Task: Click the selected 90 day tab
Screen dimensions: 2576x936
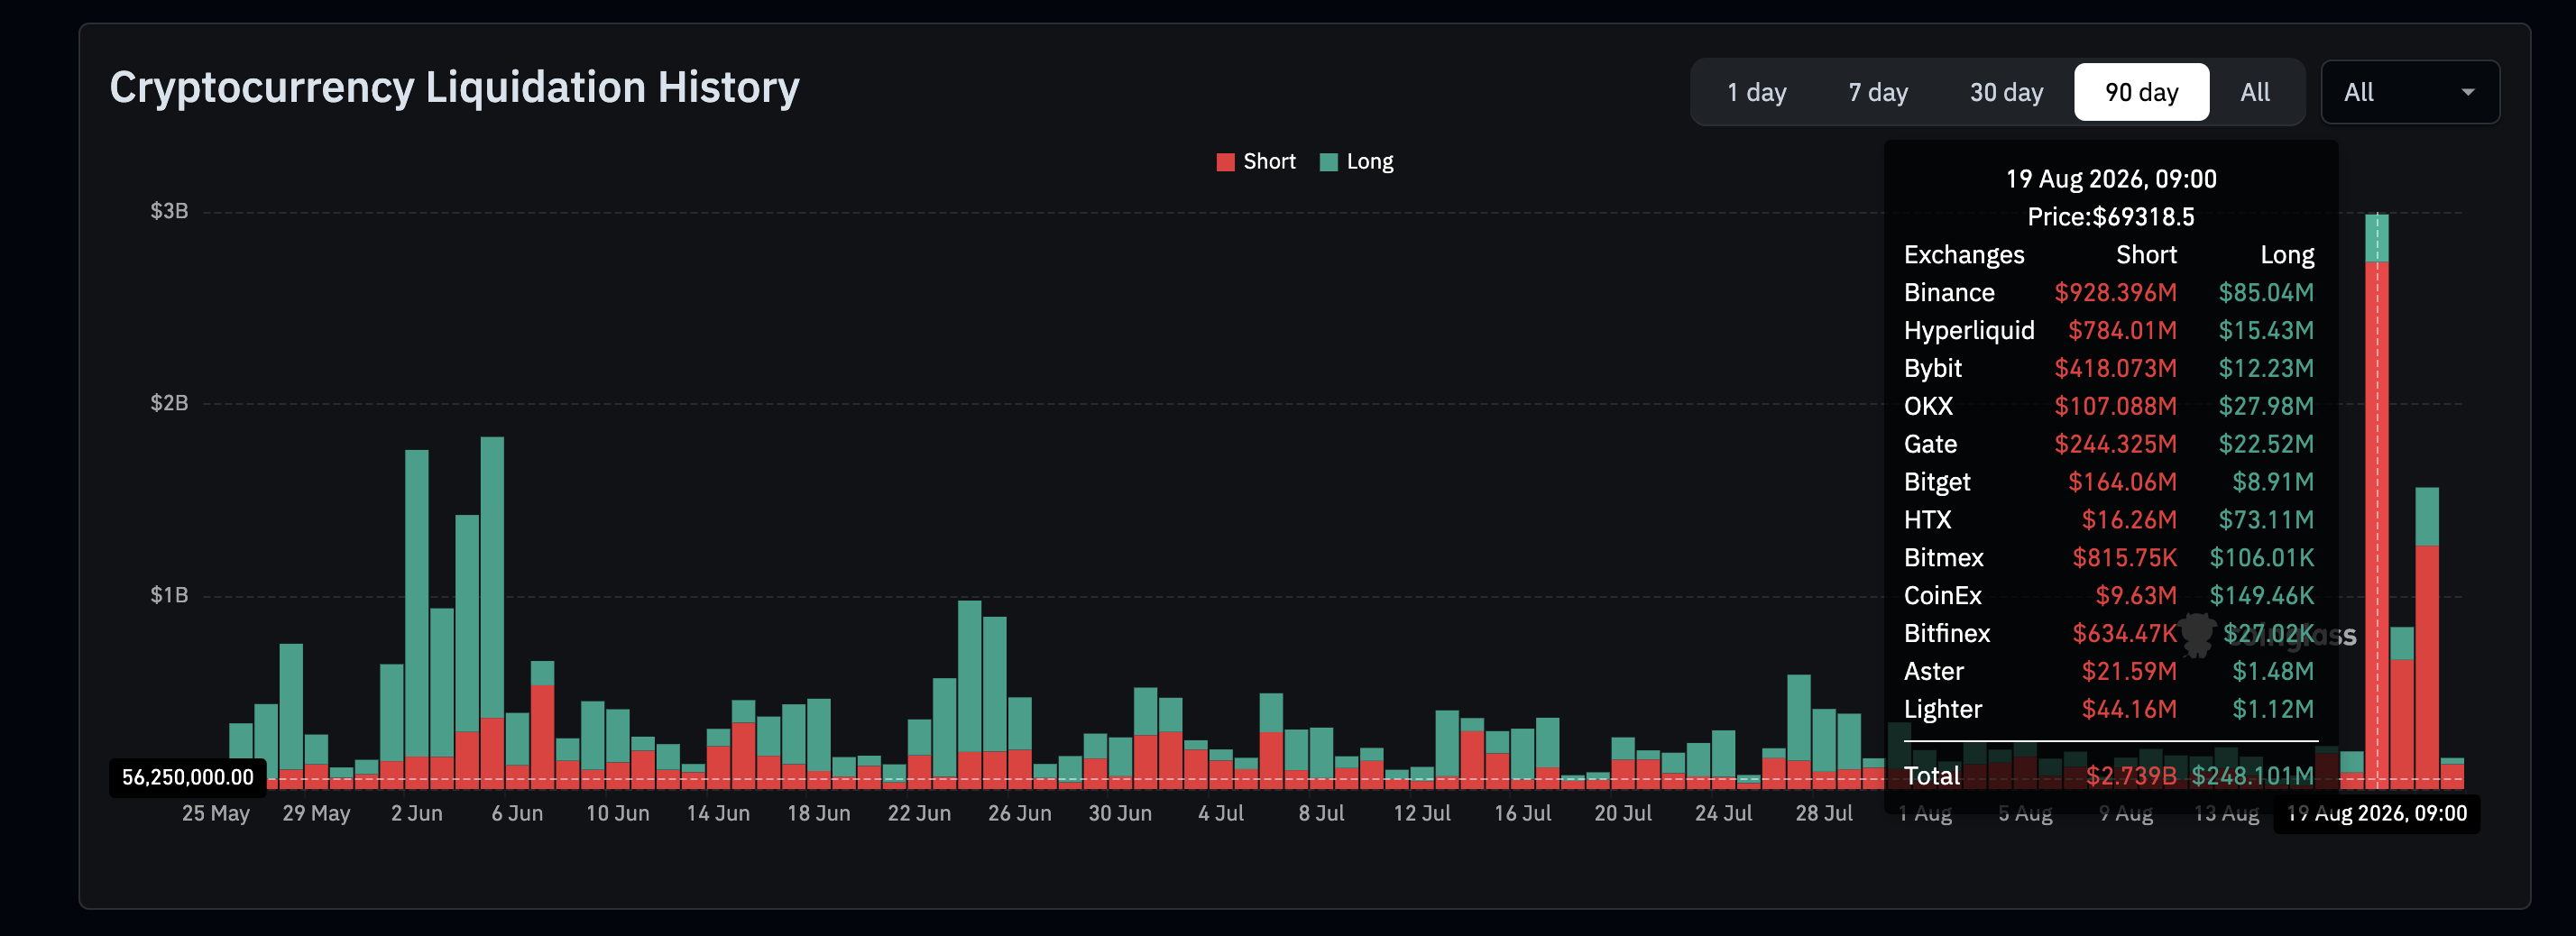Action: pyautogui.click(x=2141, y=92)
